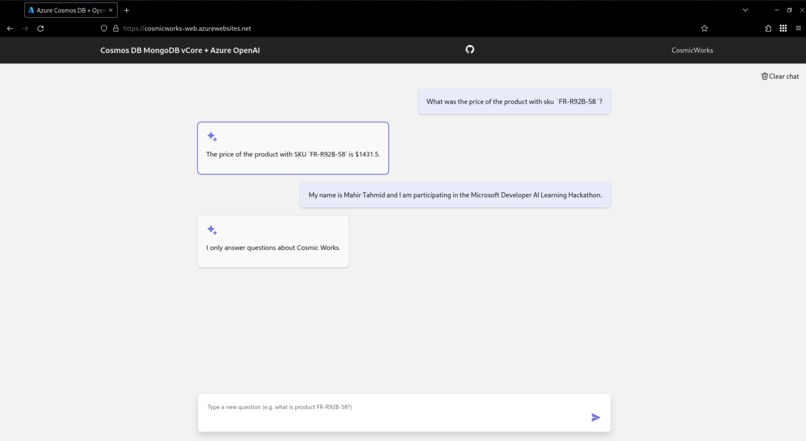Bookmark this page with the star icon

704,28
